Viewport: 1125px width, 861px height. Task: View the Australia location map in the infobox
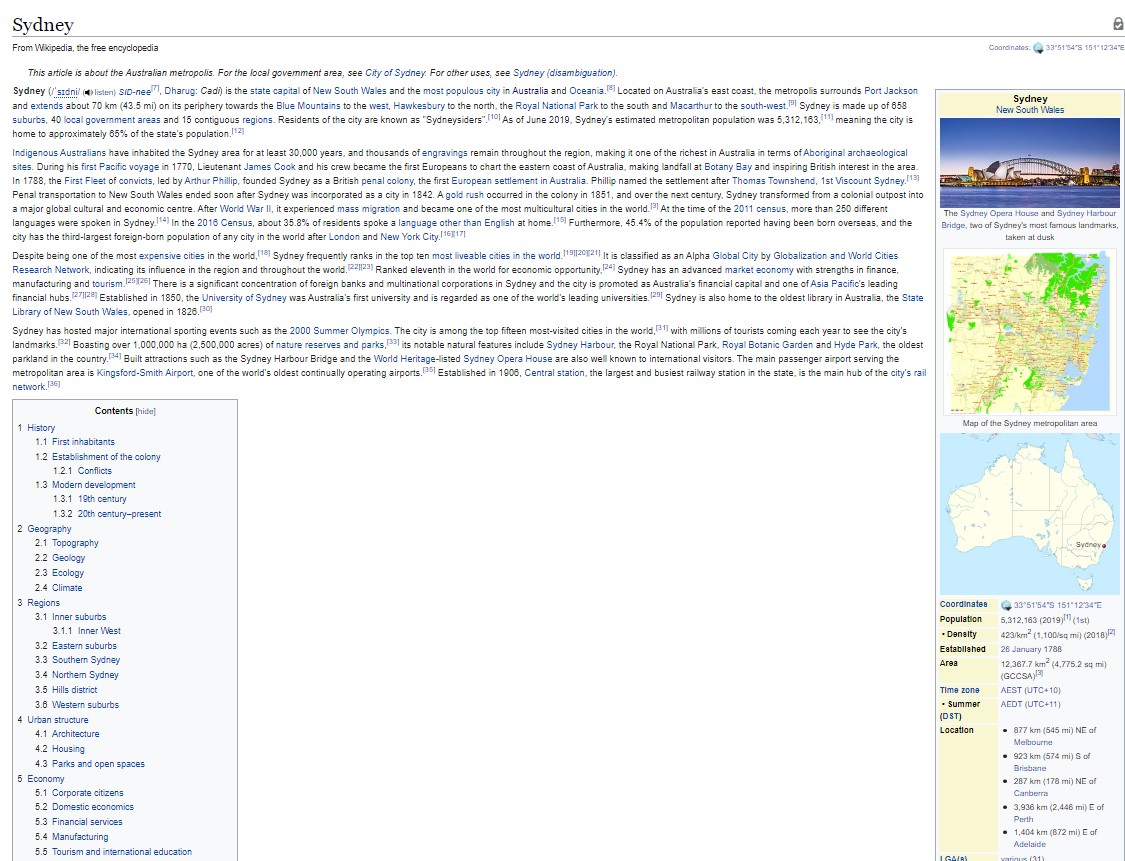[x=1029, y=513]
